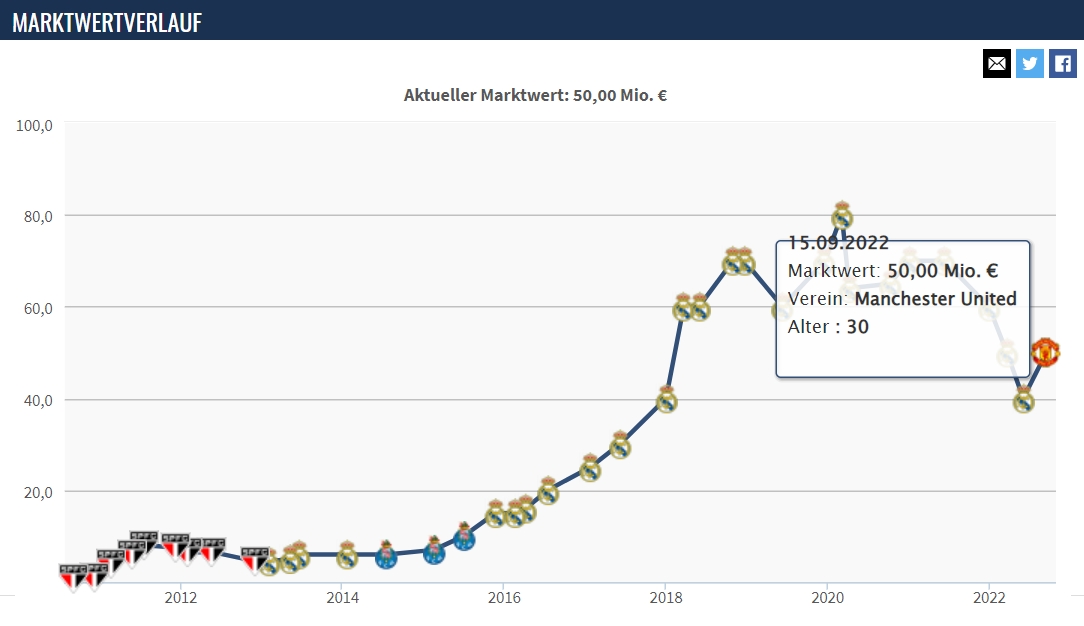Click the 80,0 y-axis label
This screenshot has width=1084, height=626.
(38, 217)
